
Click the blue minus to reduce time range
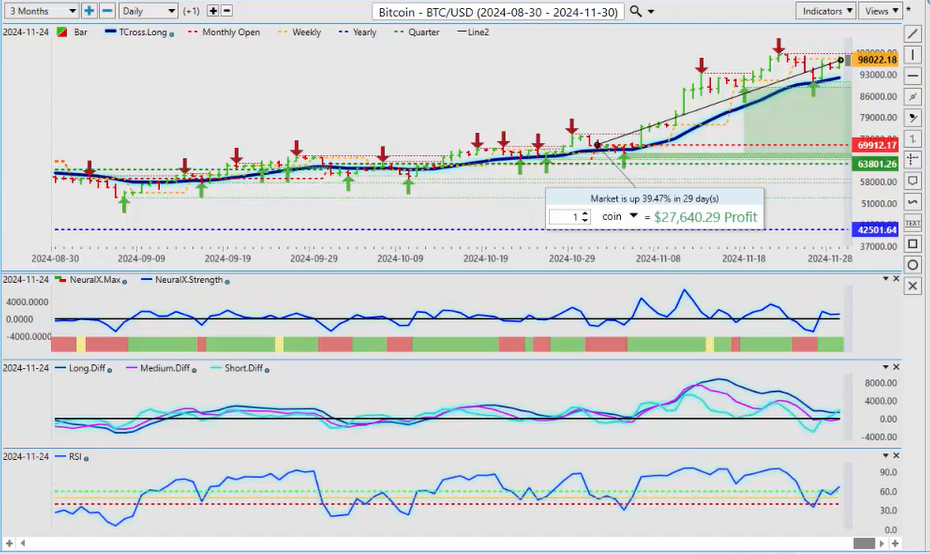pos(107,11)
